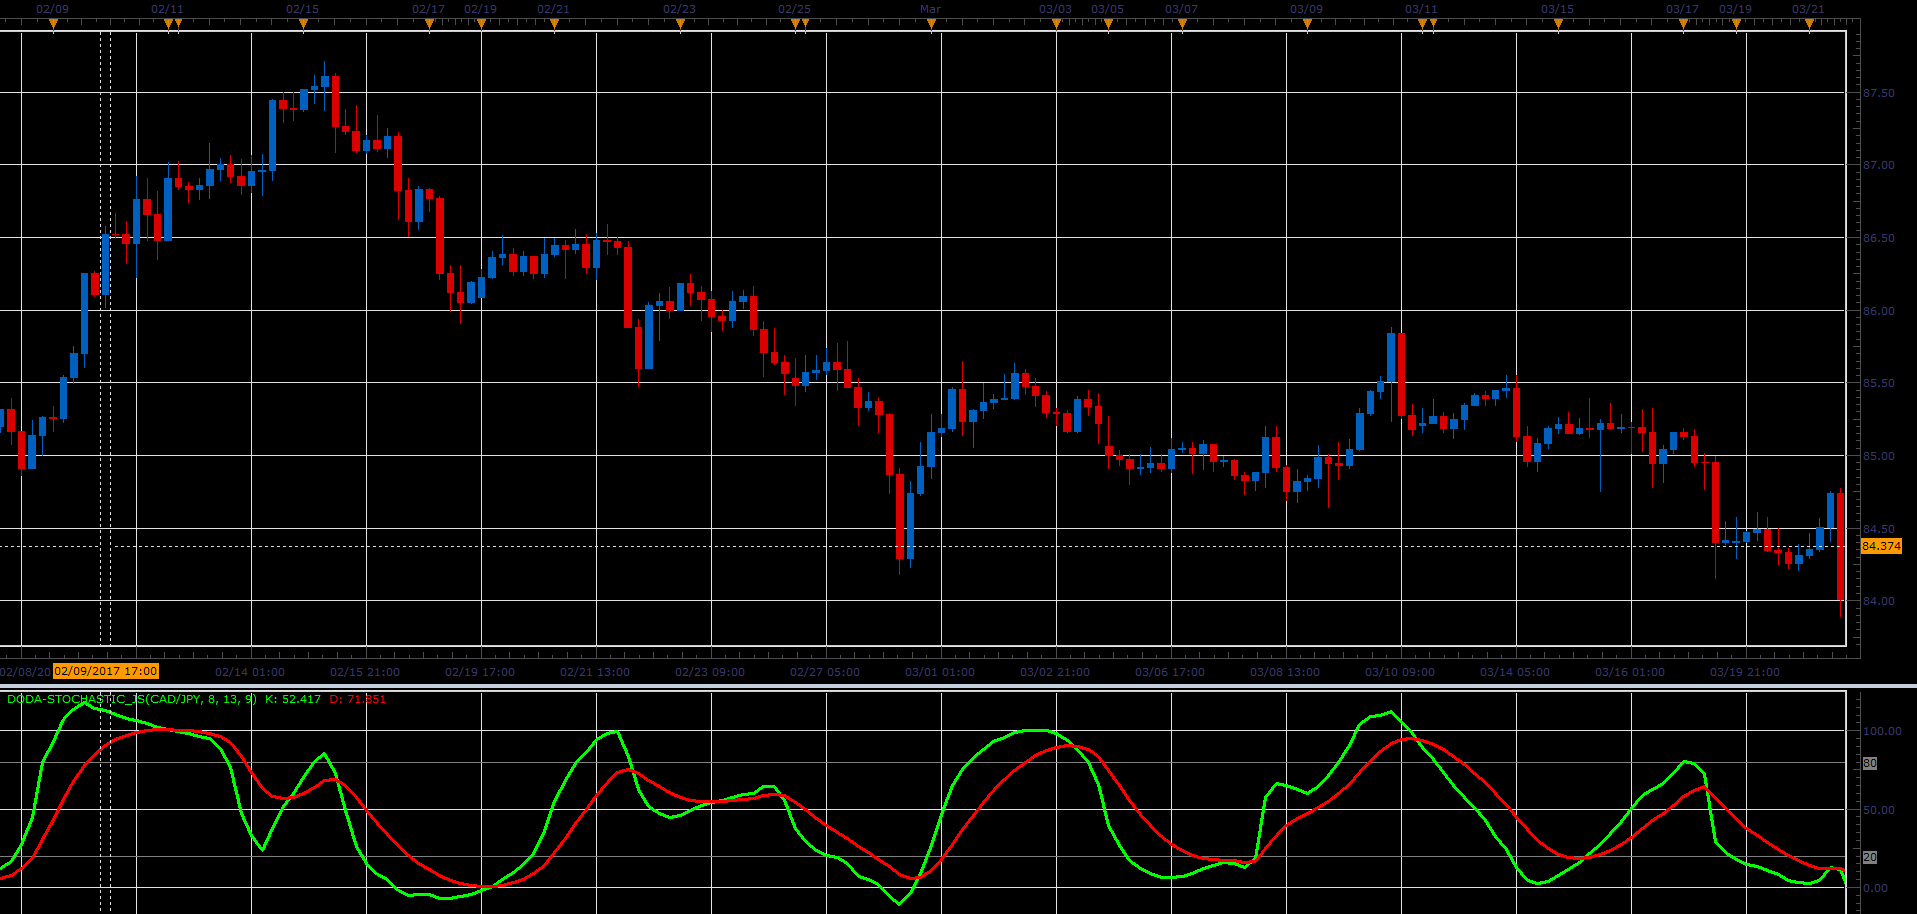The width and height of the screenshot is (1917, 914).
Task: Click the 80 overbought level tag
Action: 1870,763
